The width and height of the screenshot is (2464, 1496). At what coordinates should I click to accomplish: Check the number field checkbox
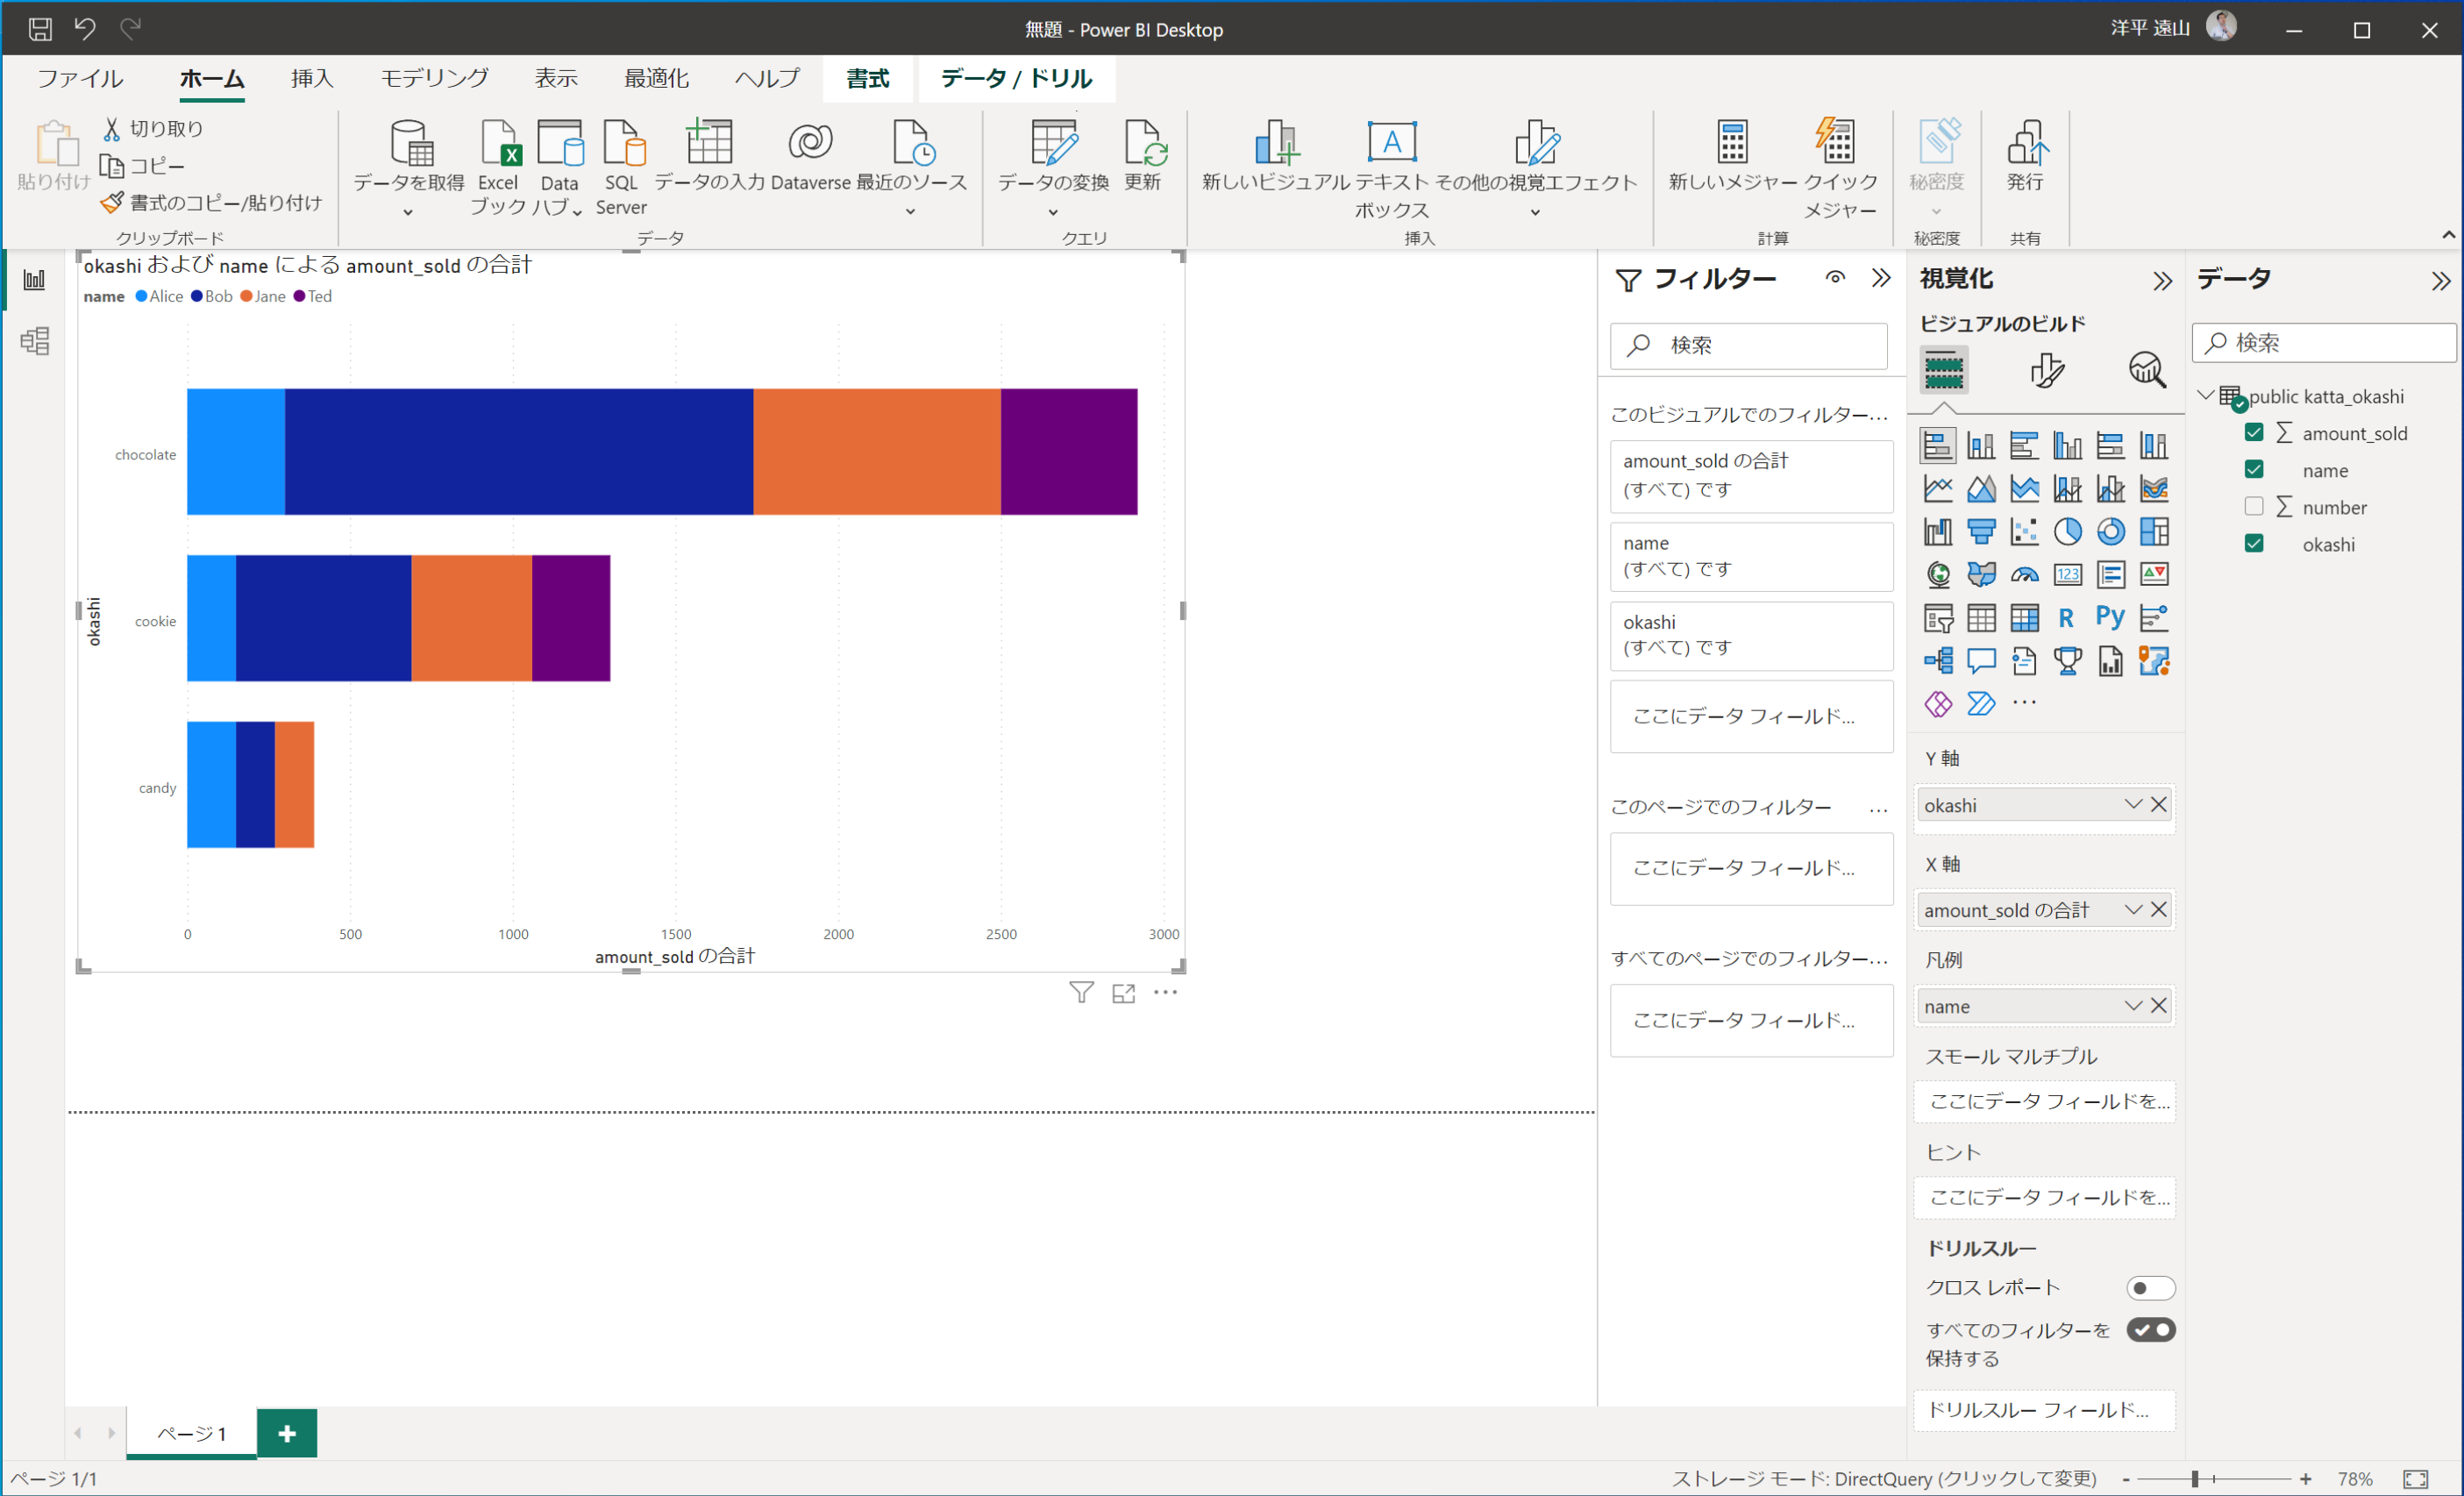pos(2254,506)
